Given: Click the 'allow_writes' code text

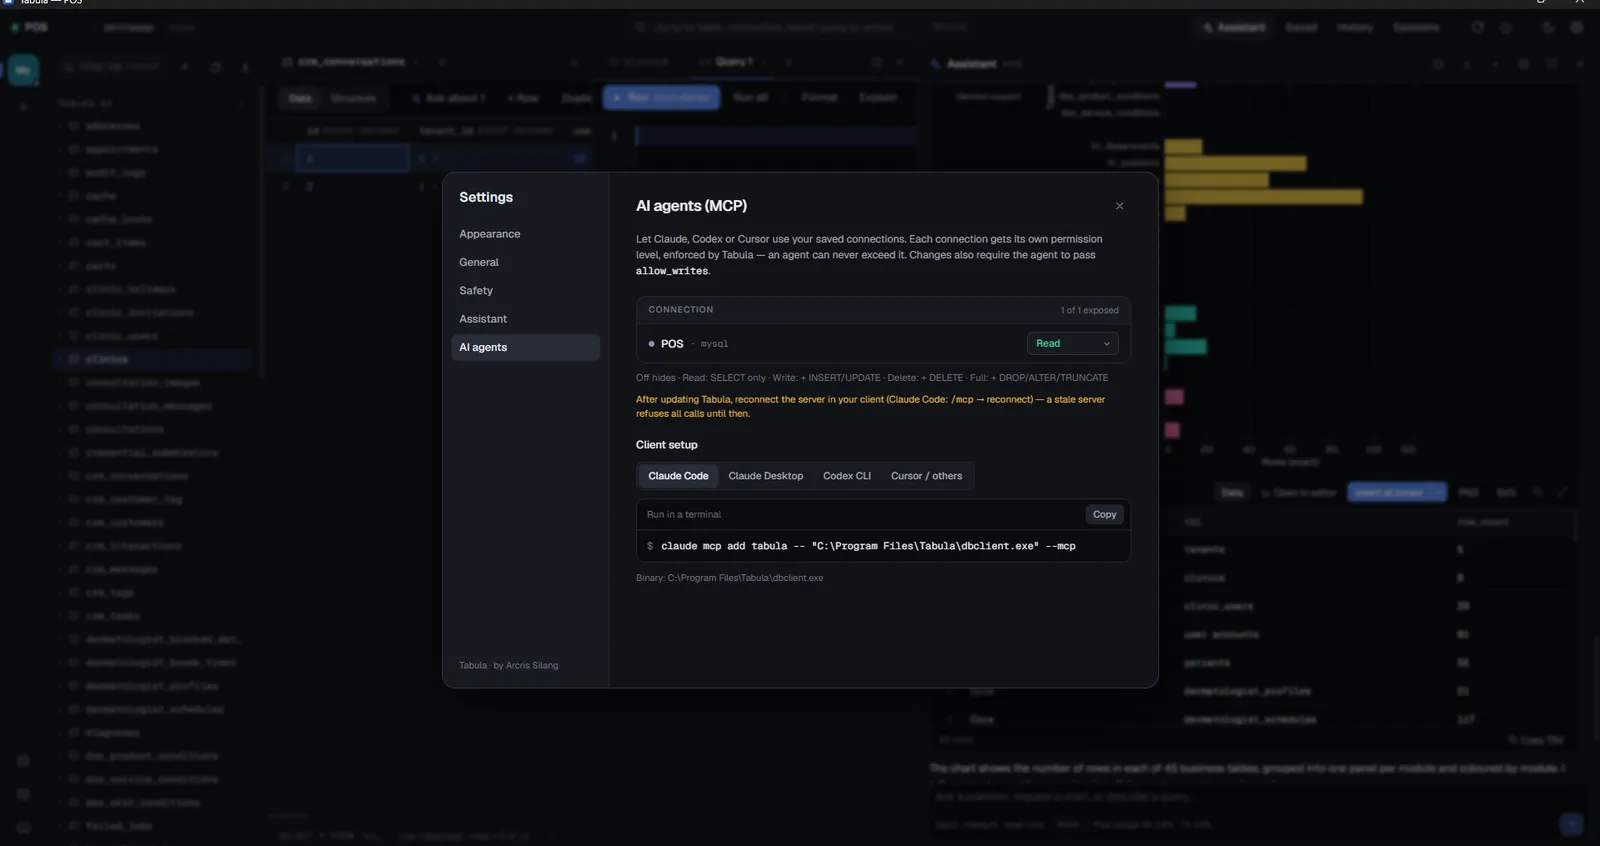Looking at the screenshot, I should (x=672, y=271).
